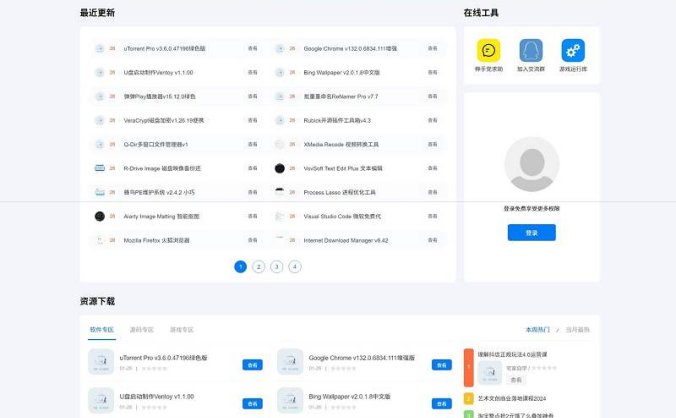Click icon beside Rubick row

pos(280,120)
